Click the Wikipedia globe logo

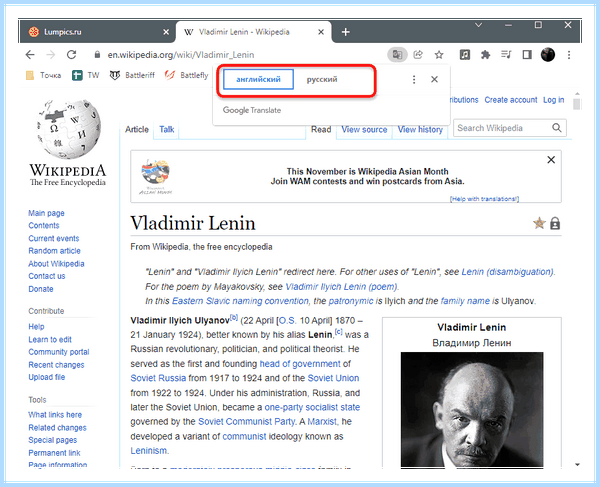(68, 129)
